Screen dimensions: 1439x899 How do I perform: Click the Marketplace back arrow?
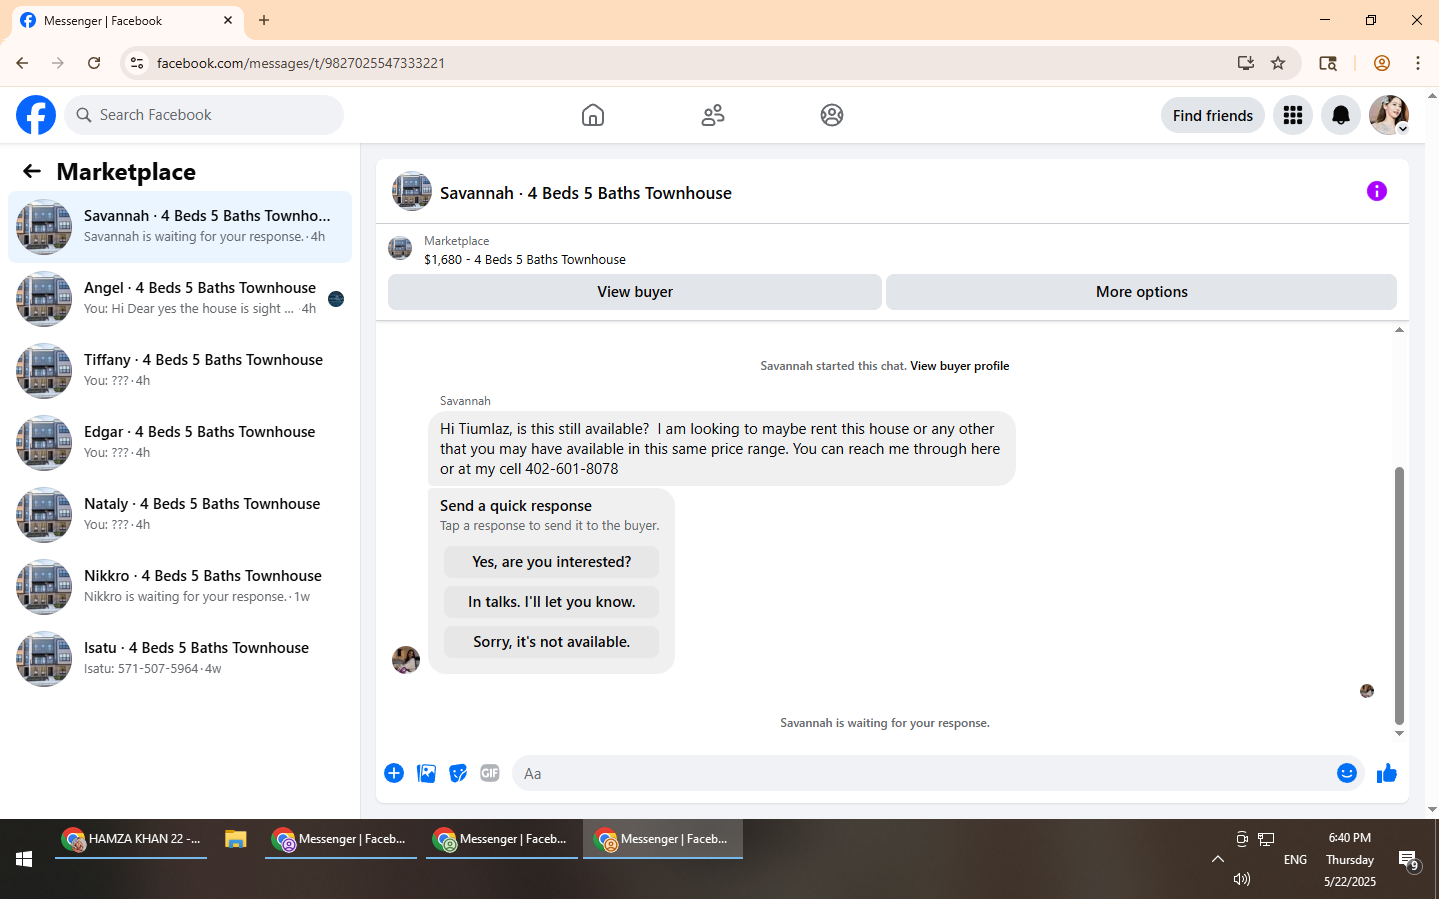point(32,171)
